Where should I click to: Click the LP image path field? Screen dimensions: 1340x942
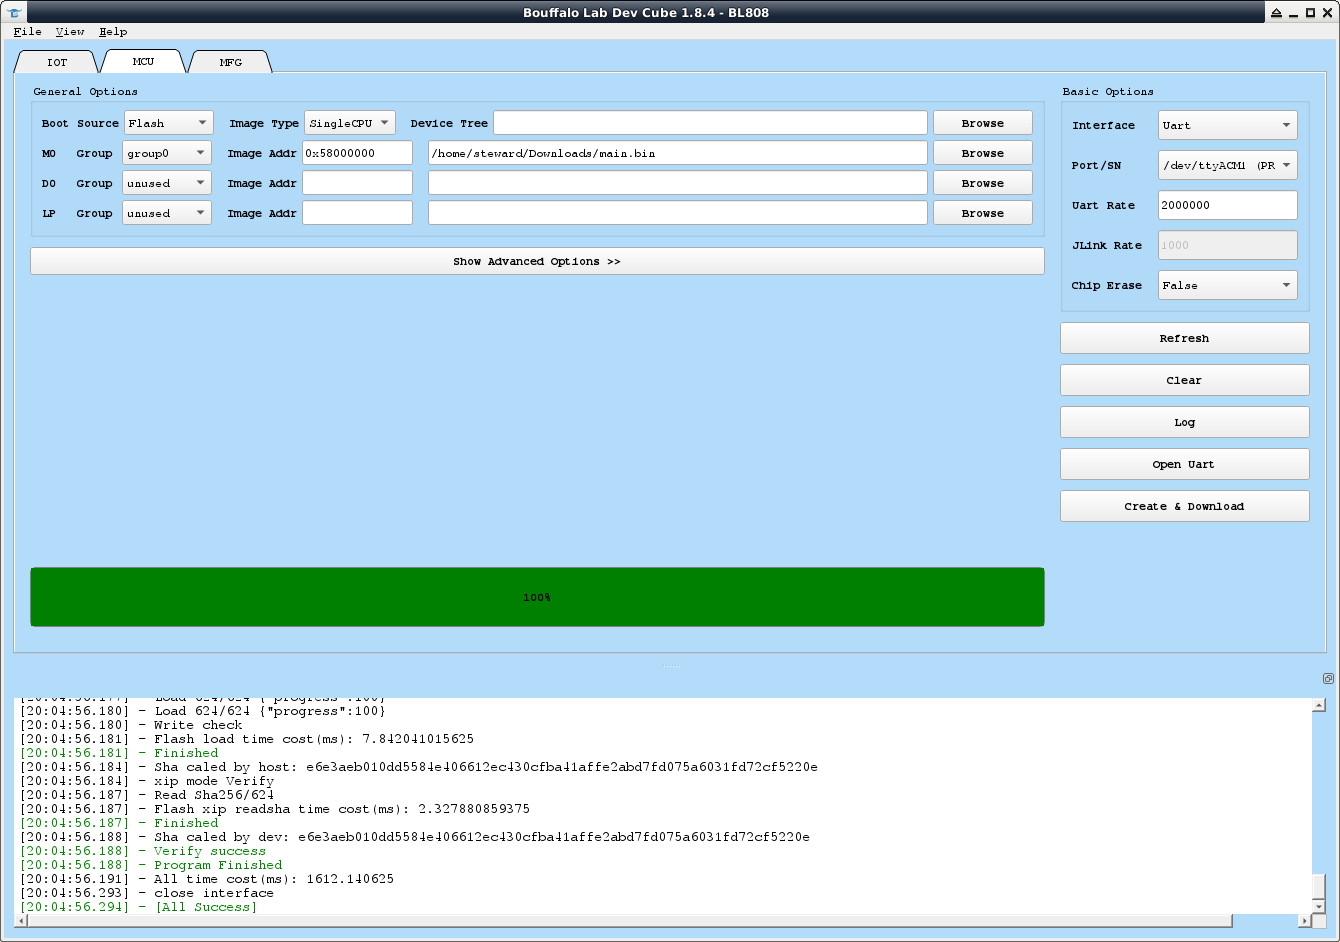tap(678, 213)
